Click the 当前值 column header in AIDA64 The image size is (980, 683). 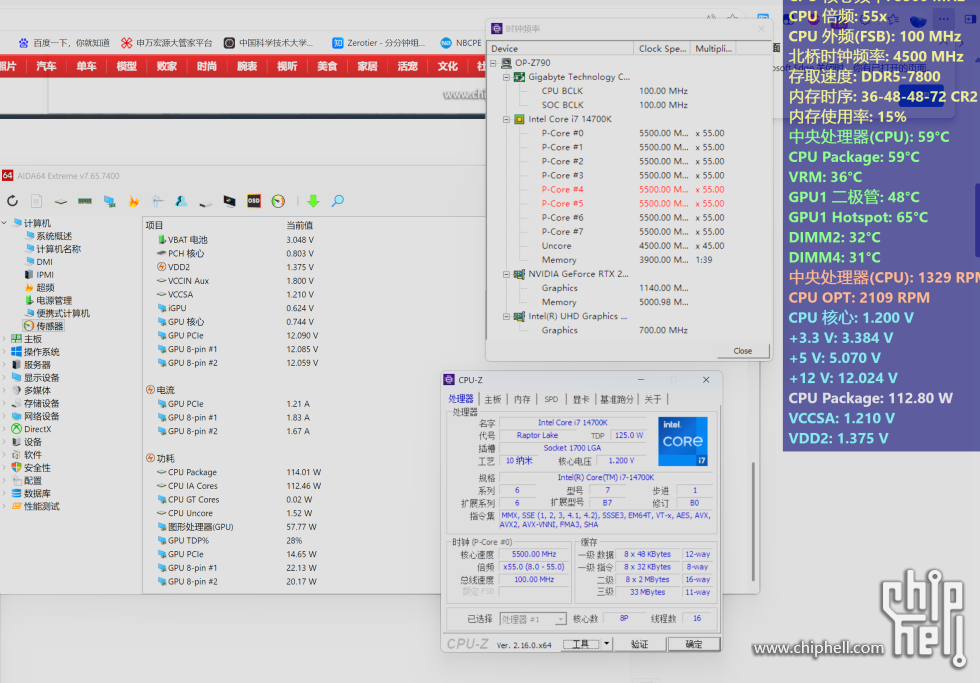tap(299, 226)
